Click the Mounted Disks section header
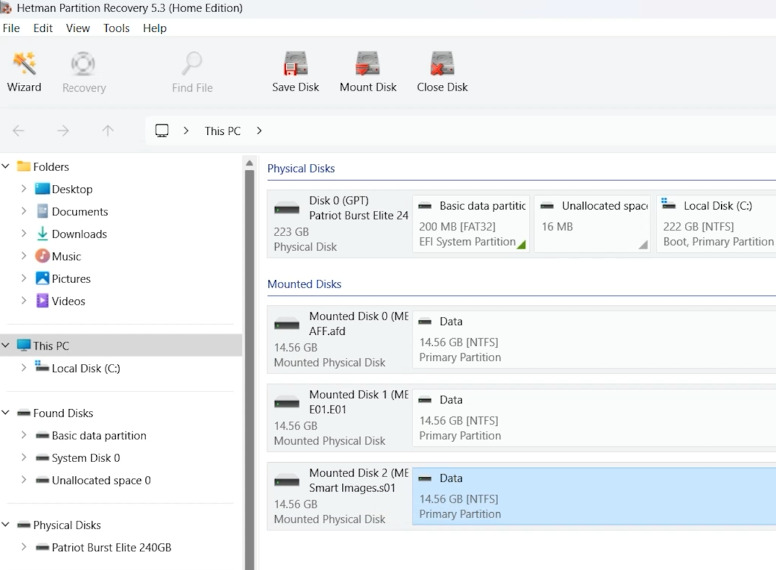776x570 pixels. (x=304, y=284)
